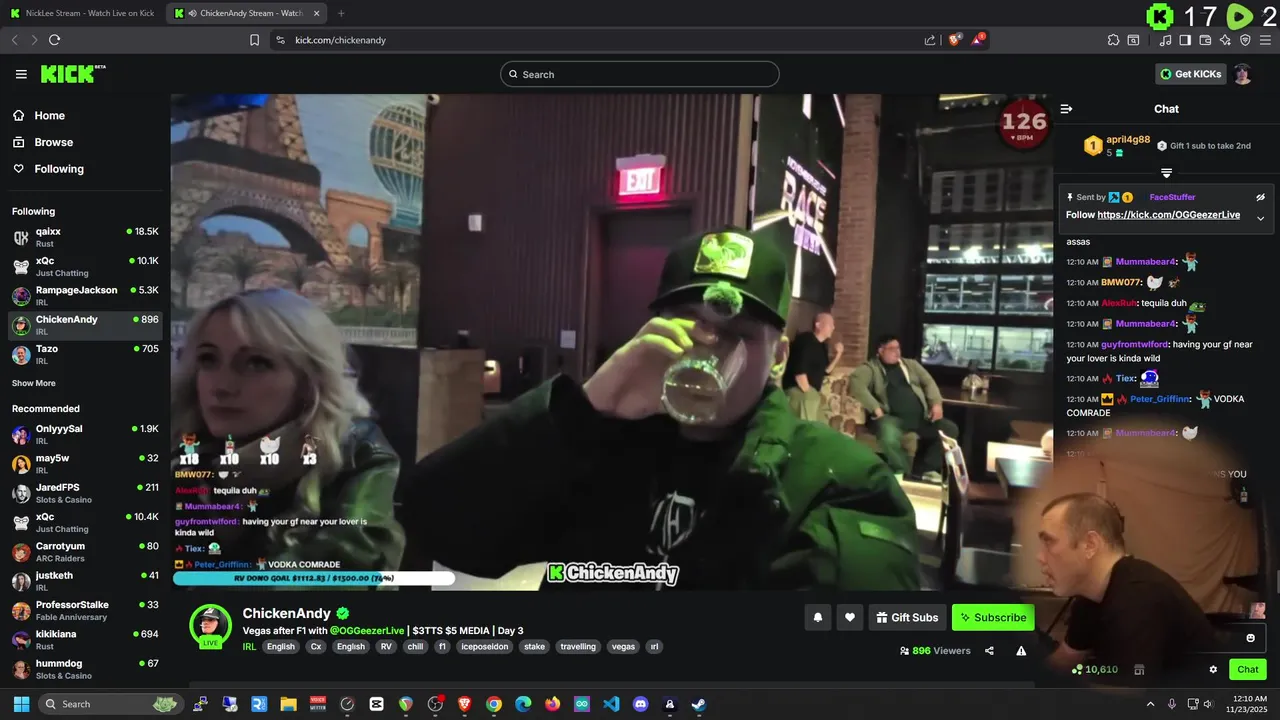1280x720 pixels.
Task: Click the green KICK logo
Action: click(73, 74)
